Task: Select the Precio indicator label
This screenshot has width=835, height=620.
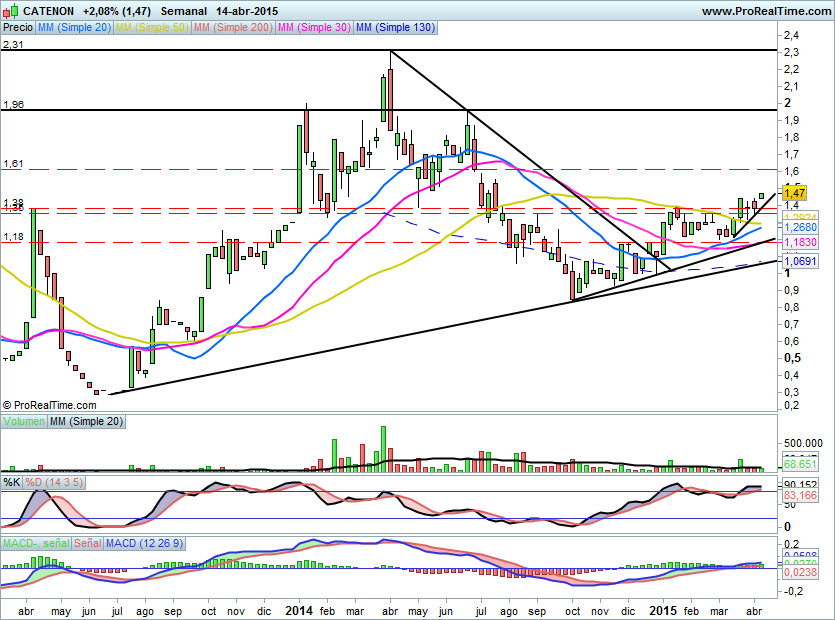Action: point(17,29)
